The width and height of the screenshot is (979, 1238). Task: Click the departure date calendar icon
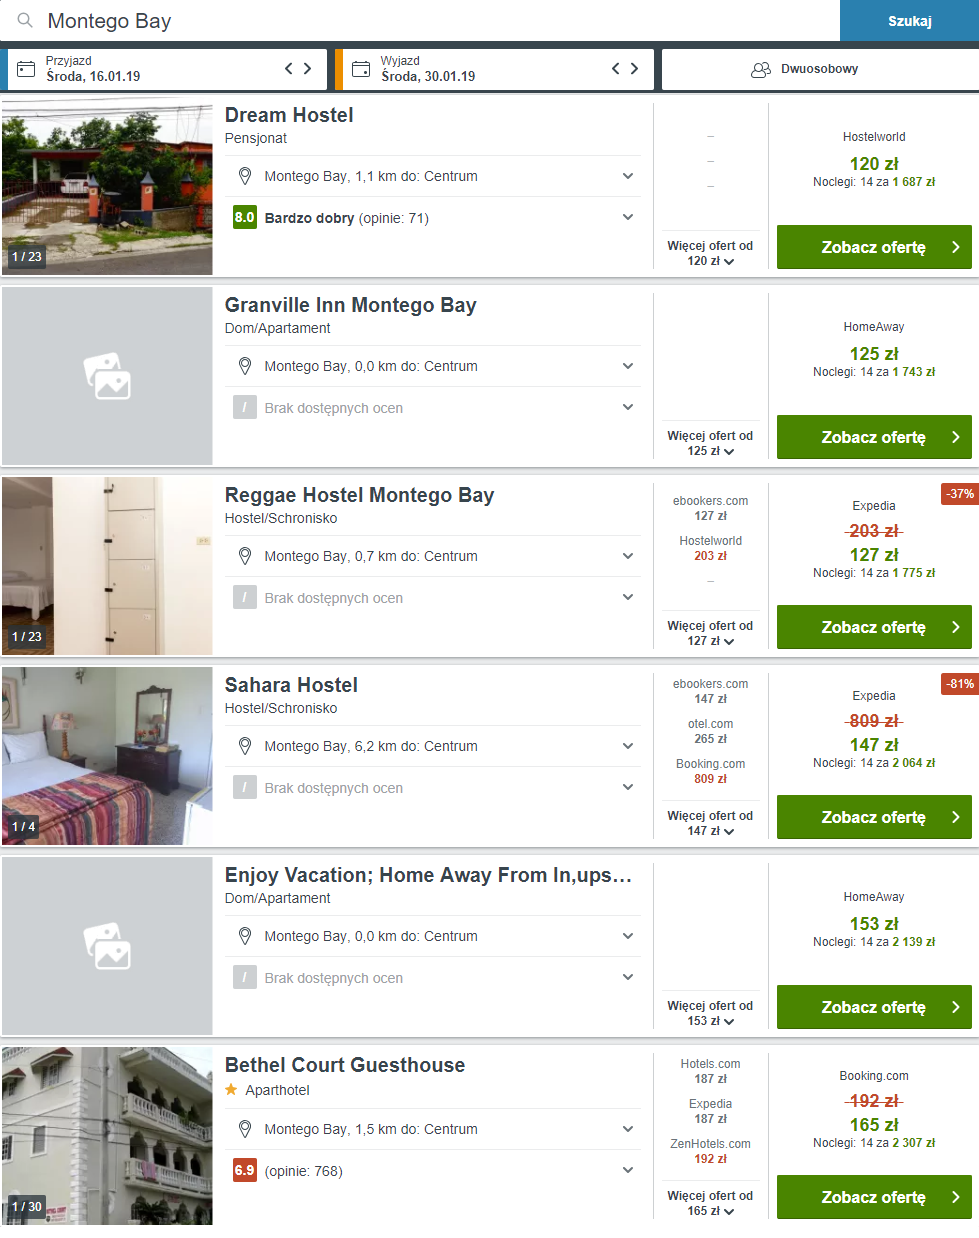[x=361, y=69]
